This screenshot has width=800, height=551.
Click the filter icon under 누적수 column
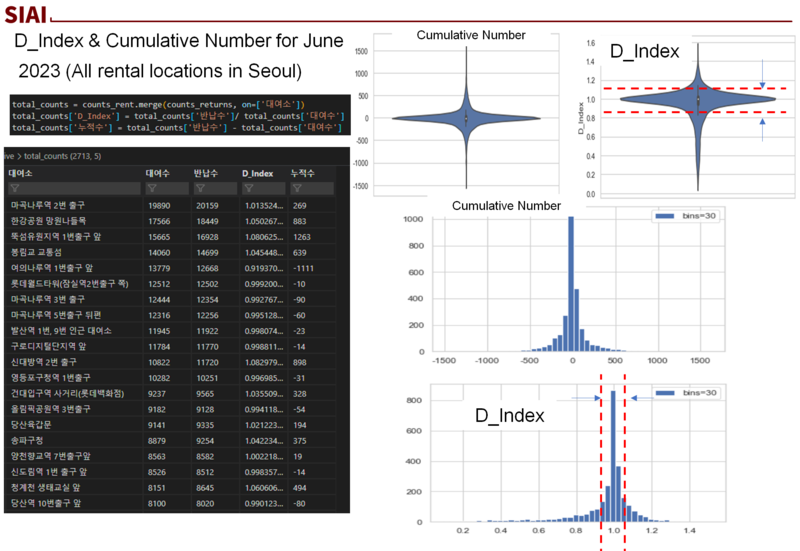click(x=295, y=188)
